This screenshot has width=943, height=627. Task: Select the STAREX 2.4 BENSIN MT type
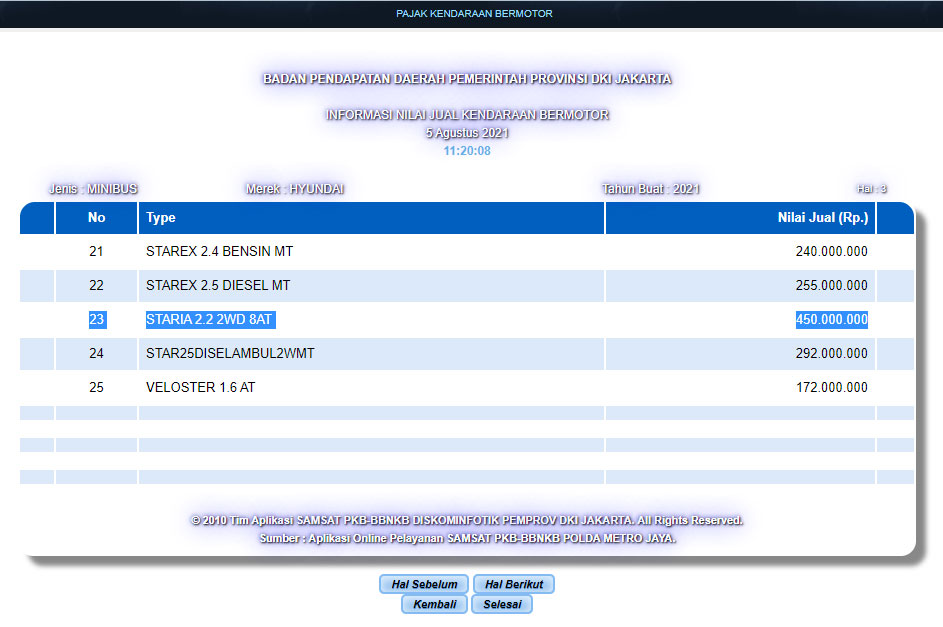click(220, 251)
